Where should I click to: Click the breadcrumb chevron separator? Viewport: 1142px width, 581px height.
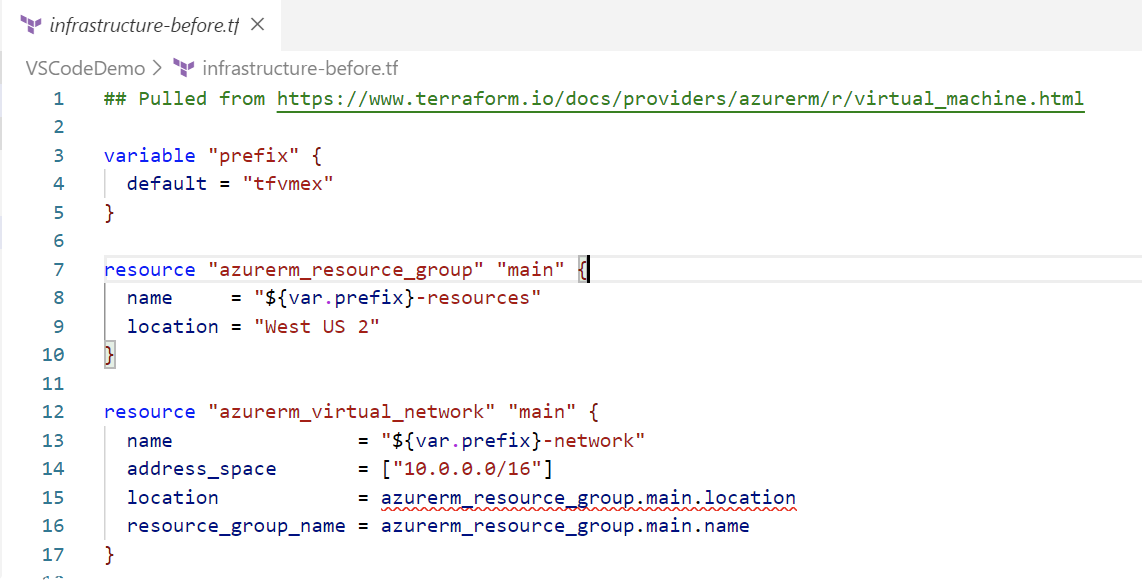tap(159, 69)
